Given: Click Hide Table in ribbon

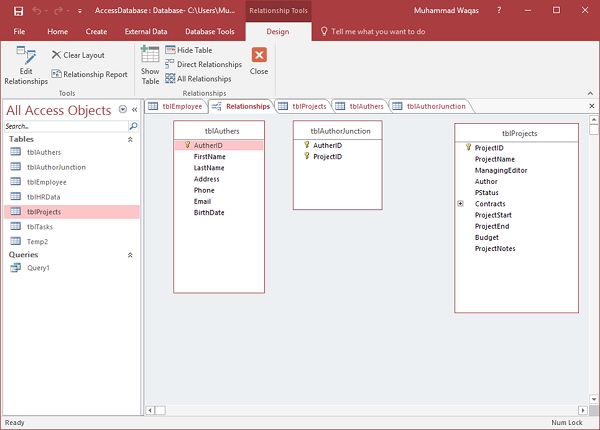Looking at the screenshot, I should [x=194, y=49].
